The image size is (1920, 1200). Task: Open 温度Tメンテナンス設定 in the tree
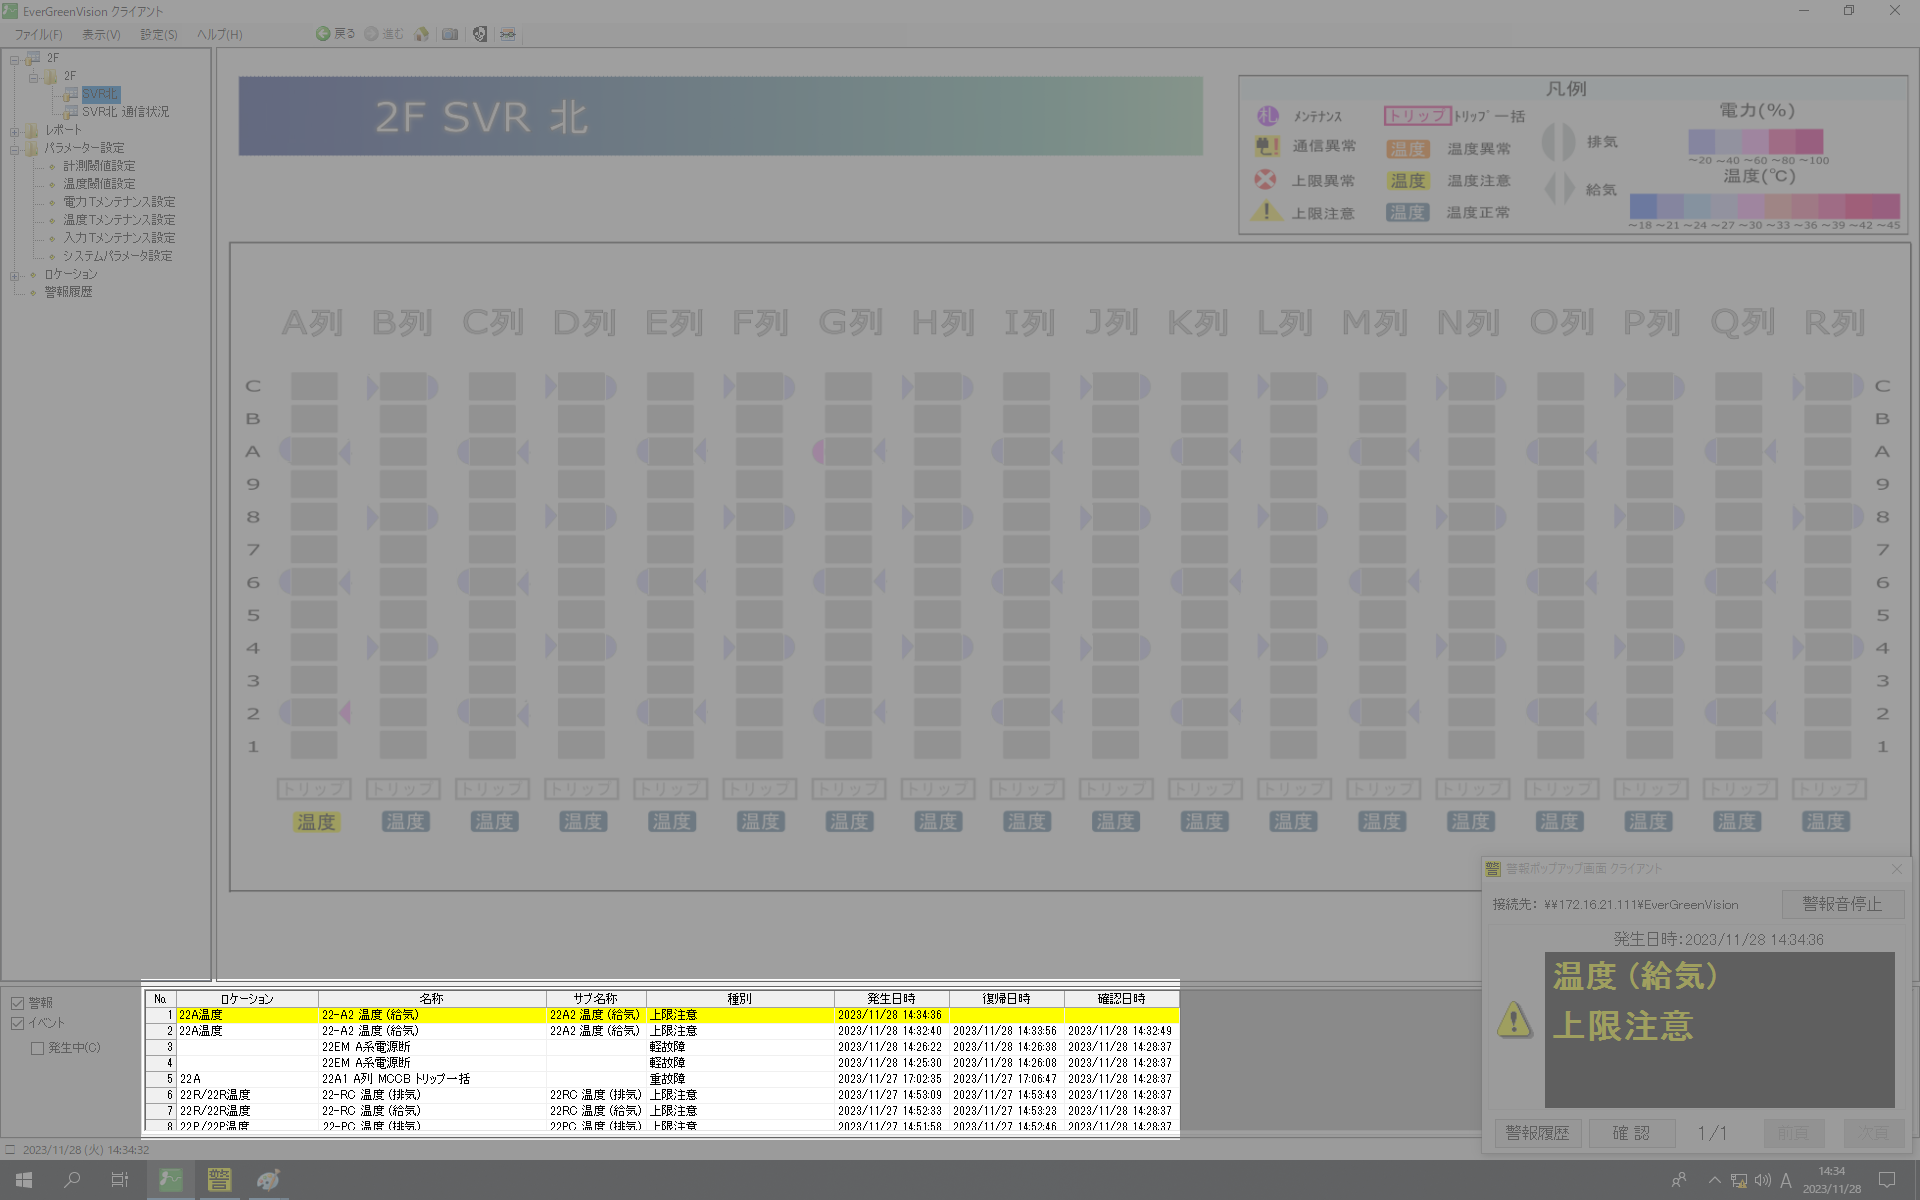click(x=119, y=220)
